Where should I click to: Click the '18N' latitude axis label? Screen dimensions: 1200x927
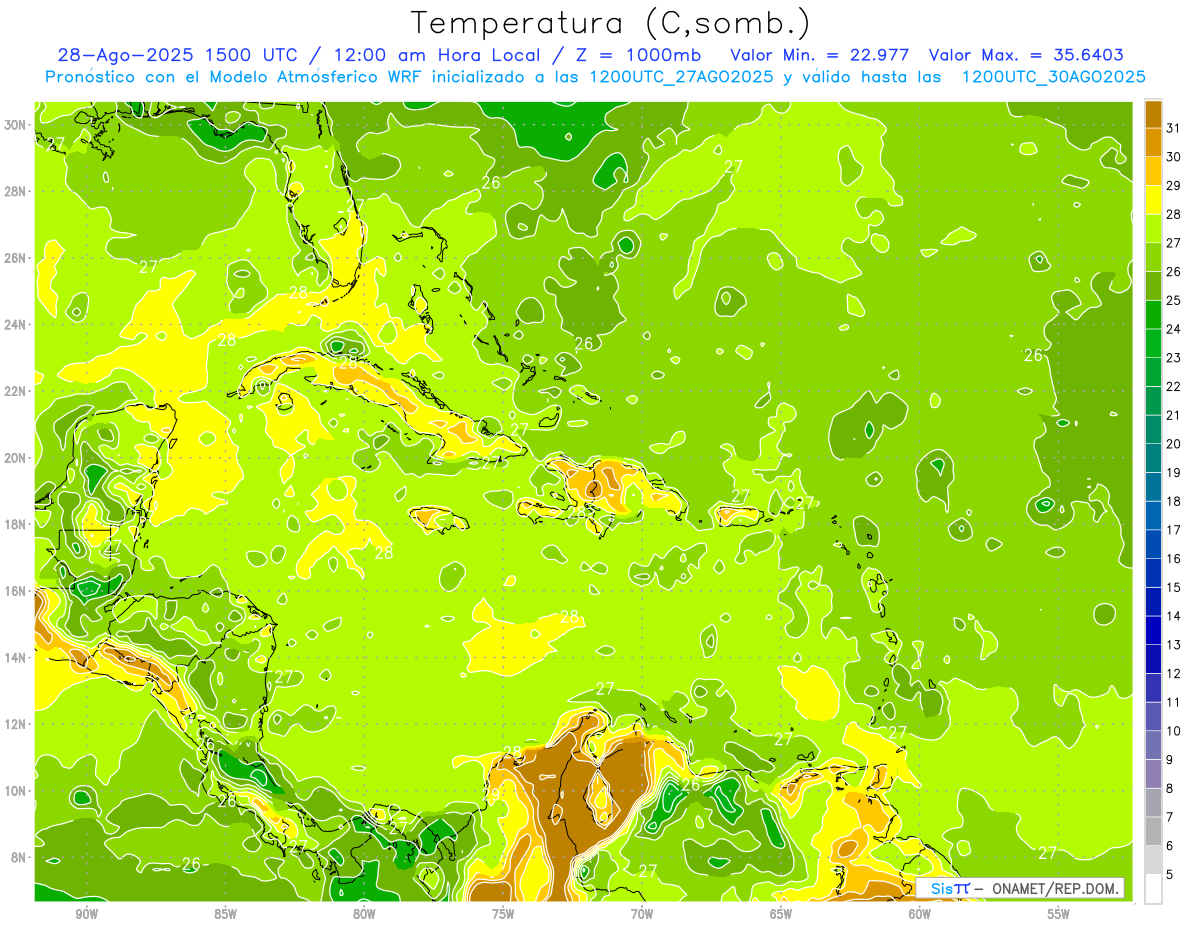[17, 524]
